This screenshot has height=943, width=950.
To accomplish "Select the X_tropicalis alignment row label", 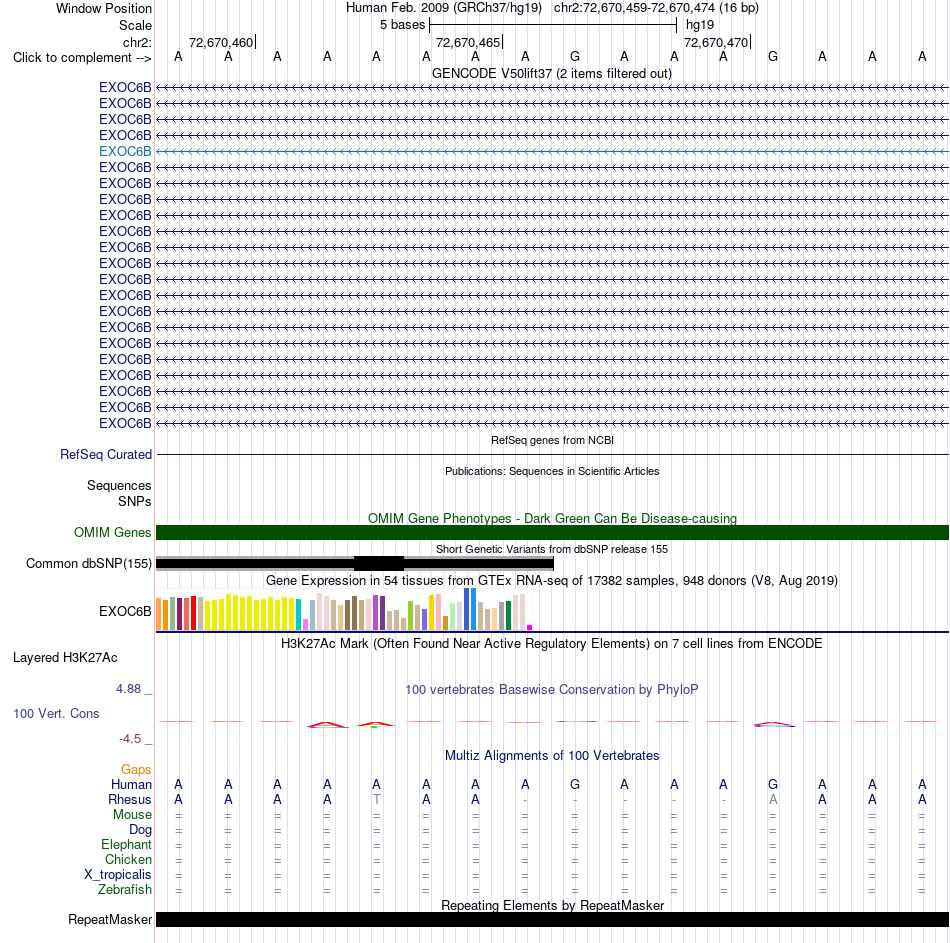I will coord(118,875).
